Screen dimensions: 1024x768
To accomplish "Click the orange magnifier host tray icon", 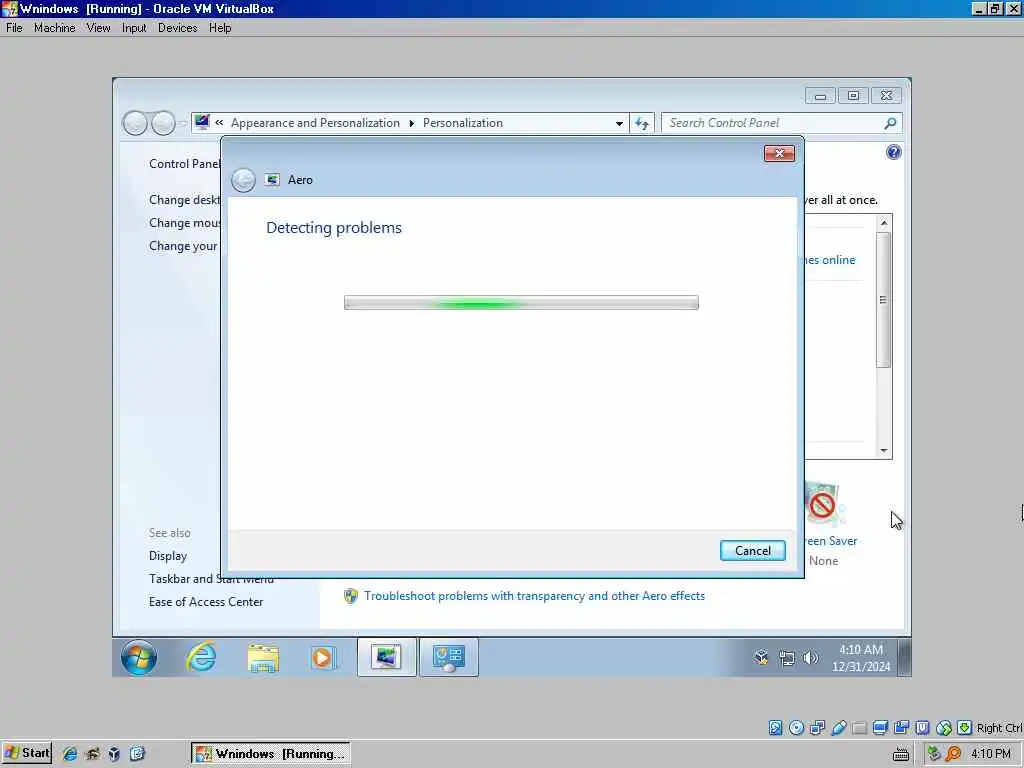I will [x=953, y=754].
